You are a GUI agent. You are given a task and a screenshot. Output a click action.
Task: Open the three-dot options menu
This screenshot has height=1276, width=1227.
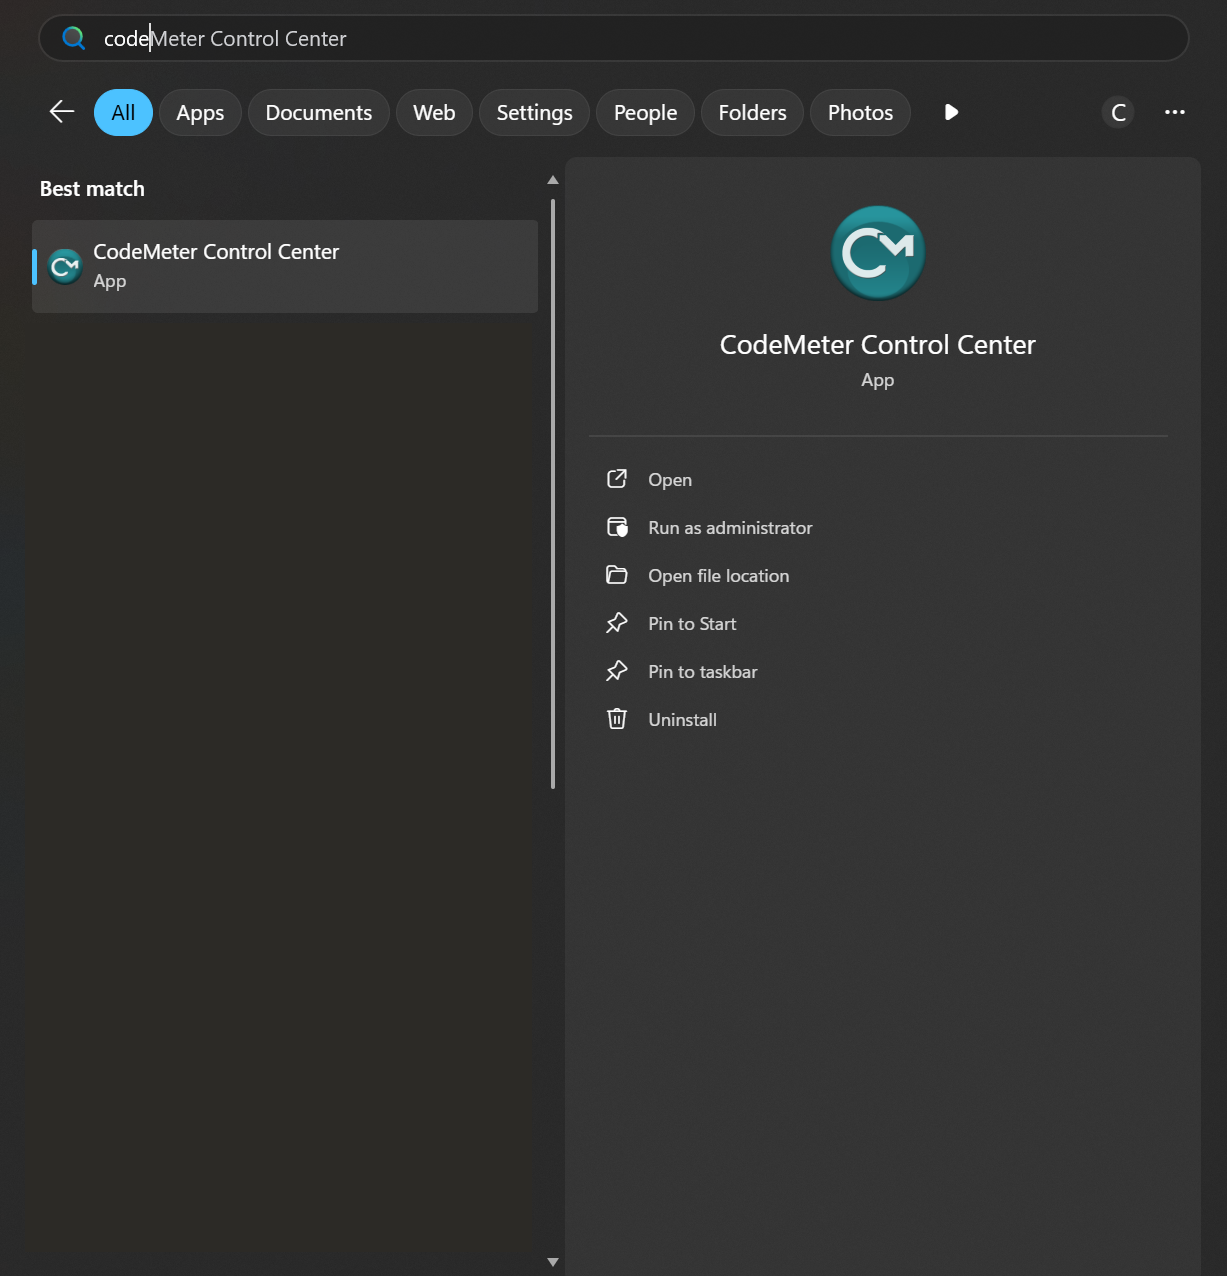point(1175,112)
